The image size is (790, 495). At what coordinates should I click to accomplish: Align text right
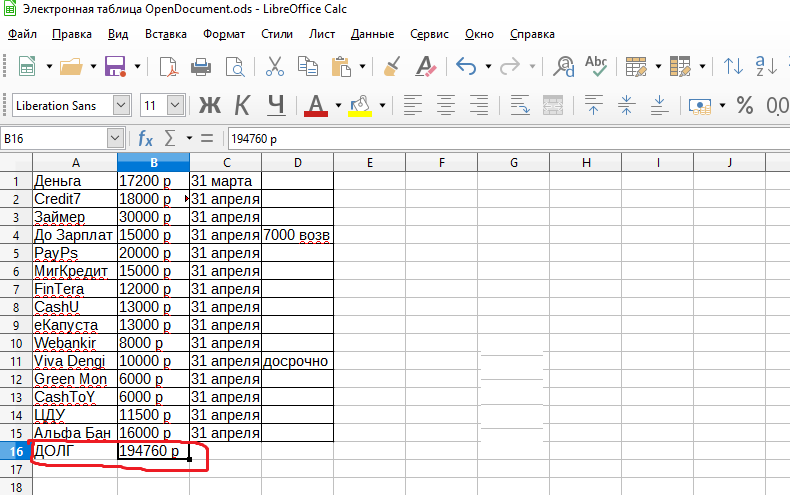click(479, 106)
